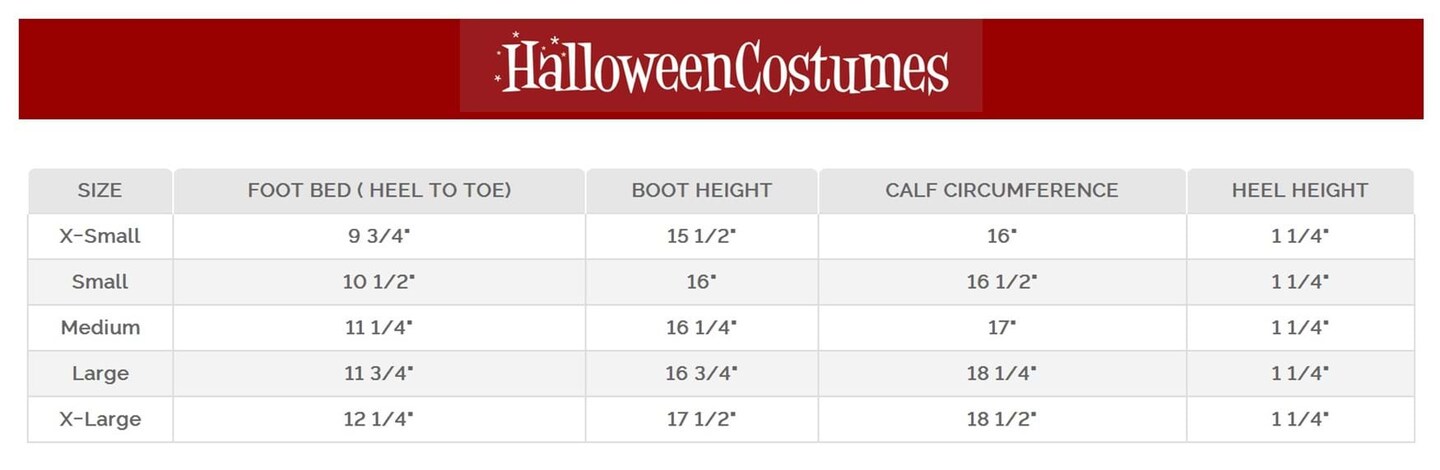Screen dimensions: 1440x470
Task: Click the HEEL HEIGHT column header
Action: 1299,190
